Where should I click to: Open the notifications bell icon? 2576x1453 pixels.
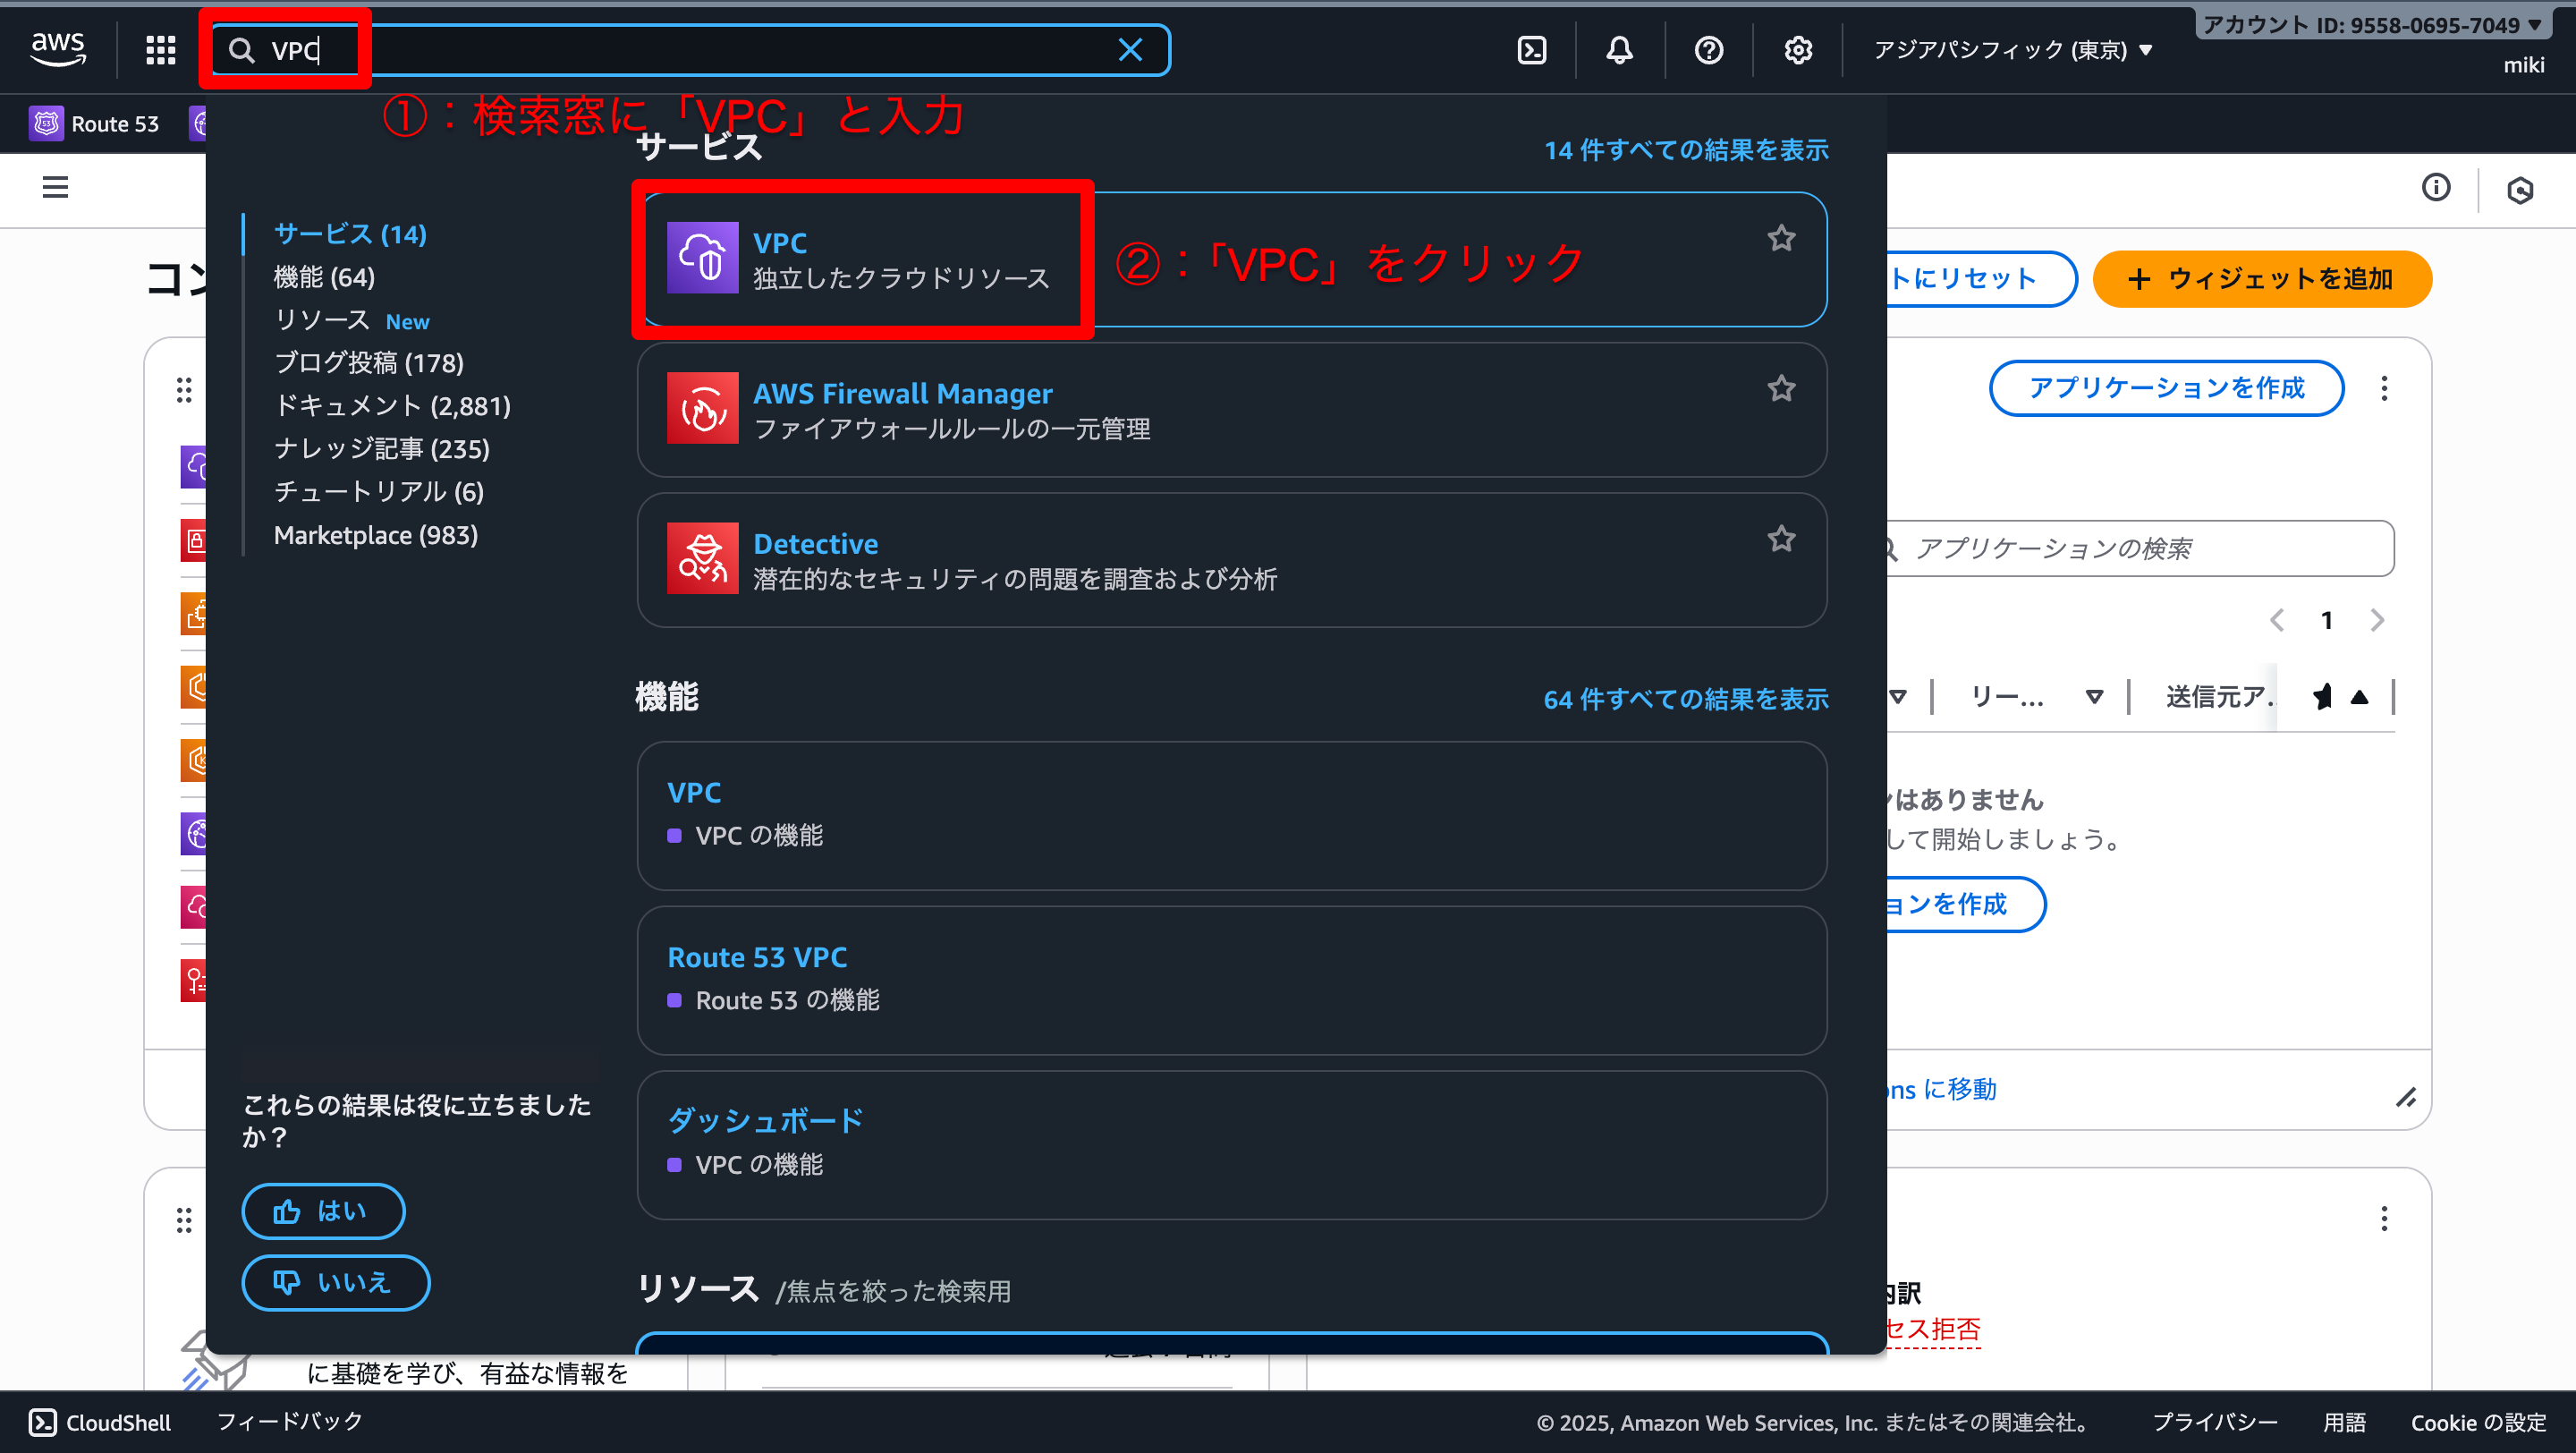(x=1620, y=49)
